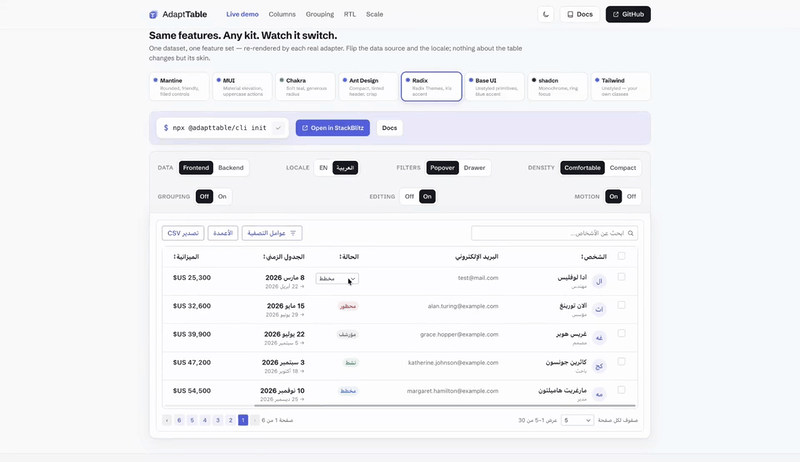
Task: Turn grouping Off
Action: click(205, 196)
